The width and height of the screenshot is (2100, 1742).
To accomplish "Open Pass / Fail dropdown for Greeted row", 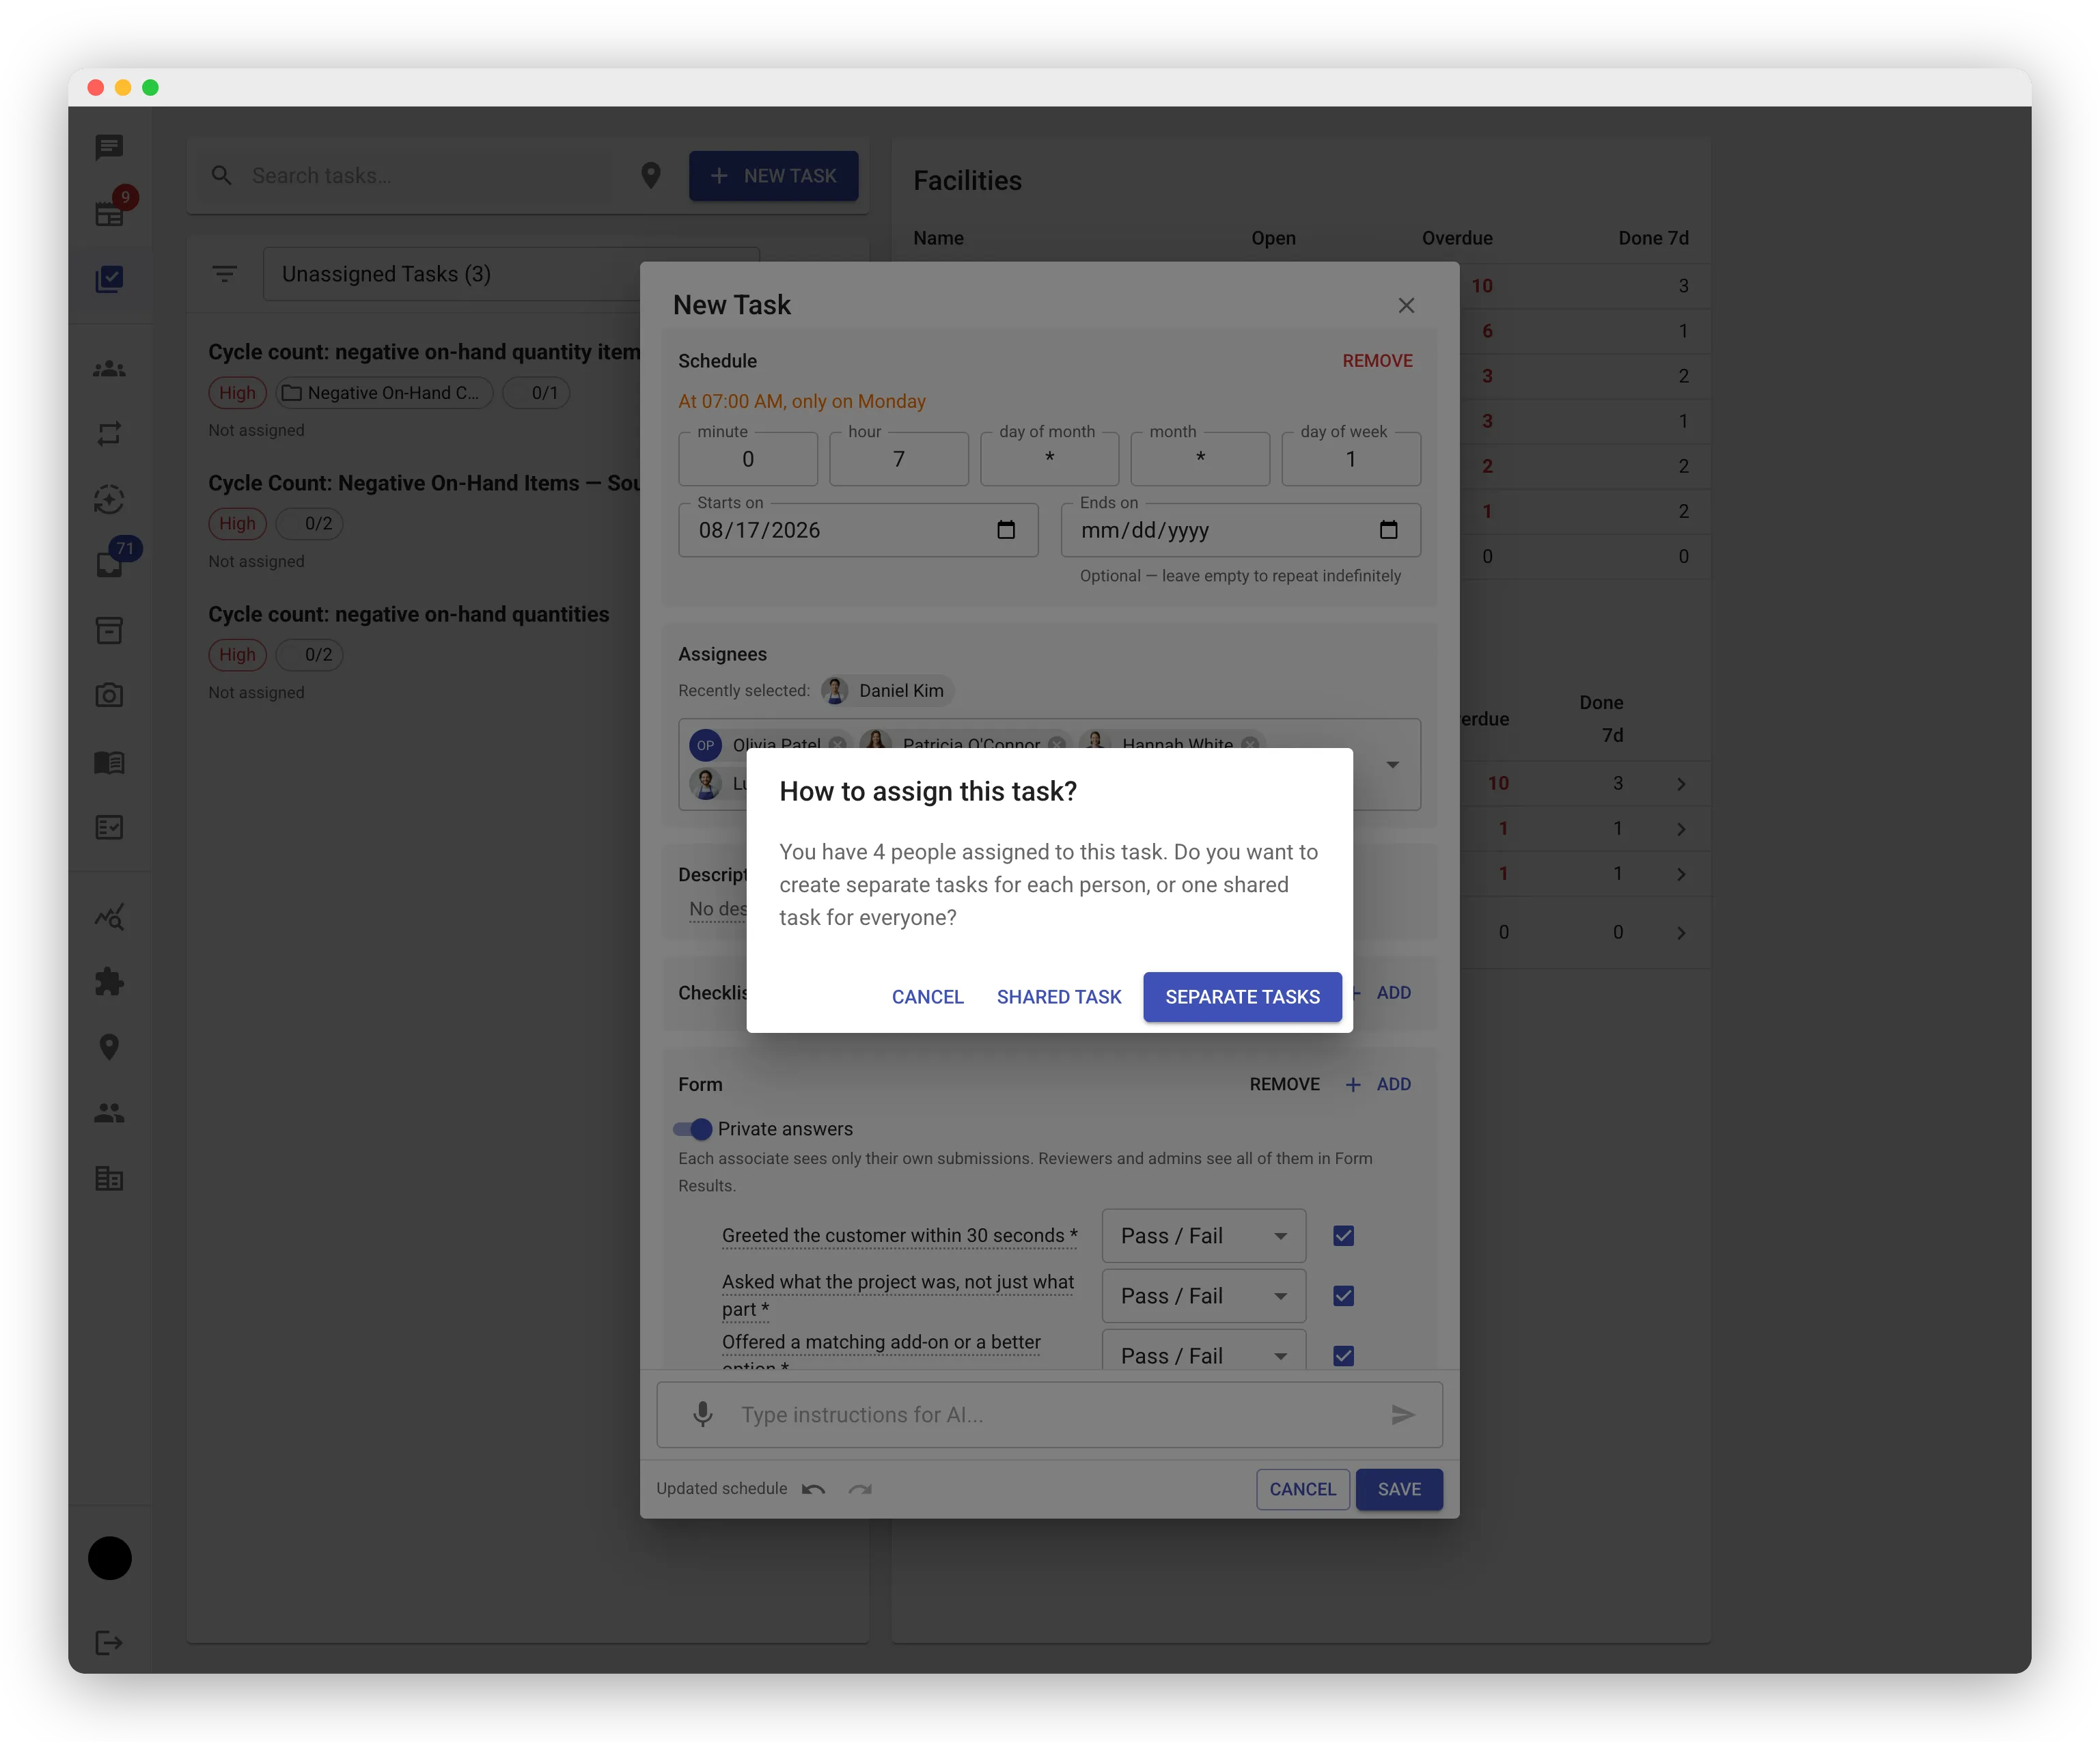I will tap(1204, 1236).
